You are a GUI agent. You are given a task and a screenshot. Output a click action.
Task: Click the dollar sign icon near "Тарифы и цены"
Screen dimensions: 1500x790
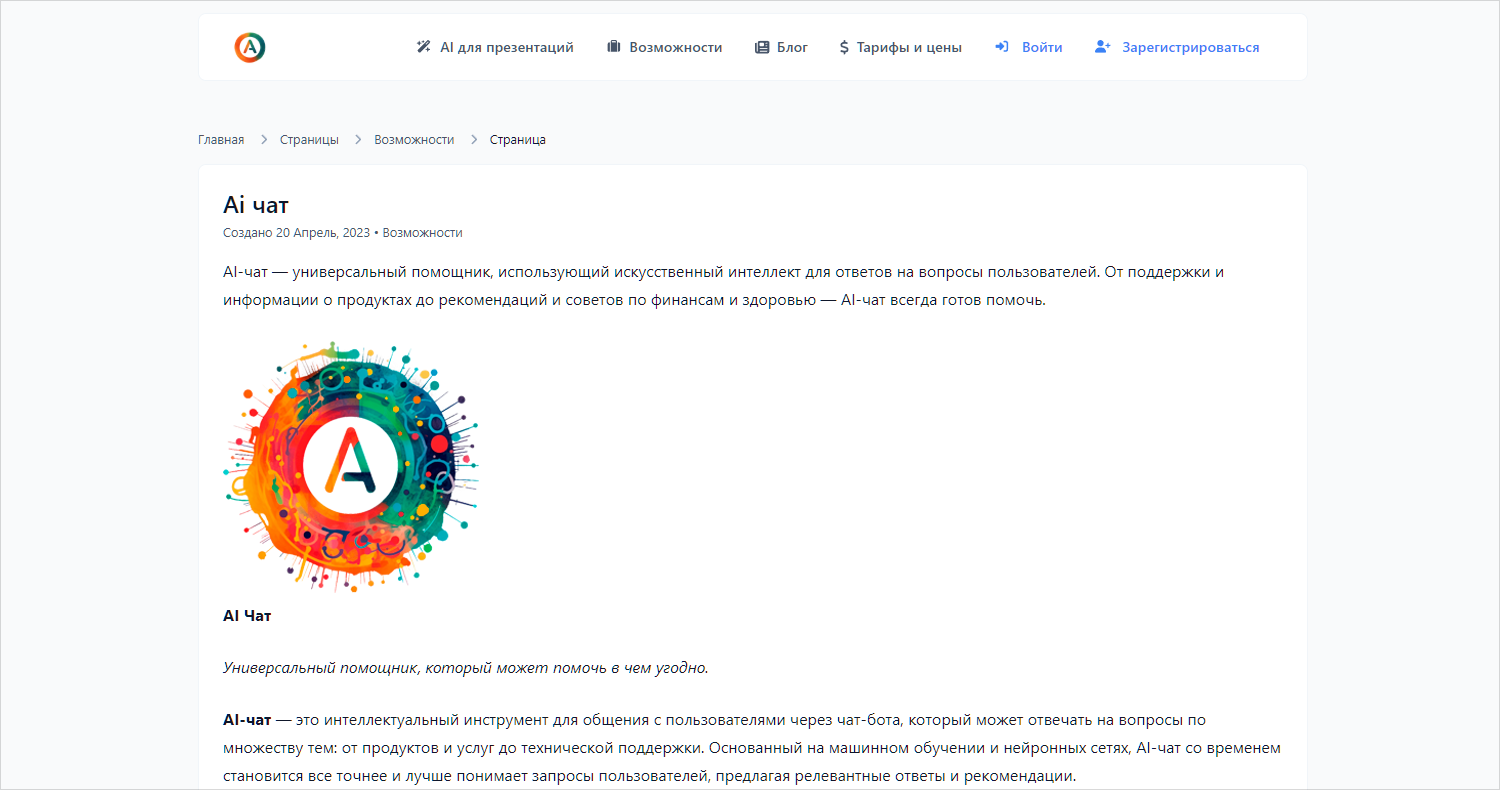[843, 46]
